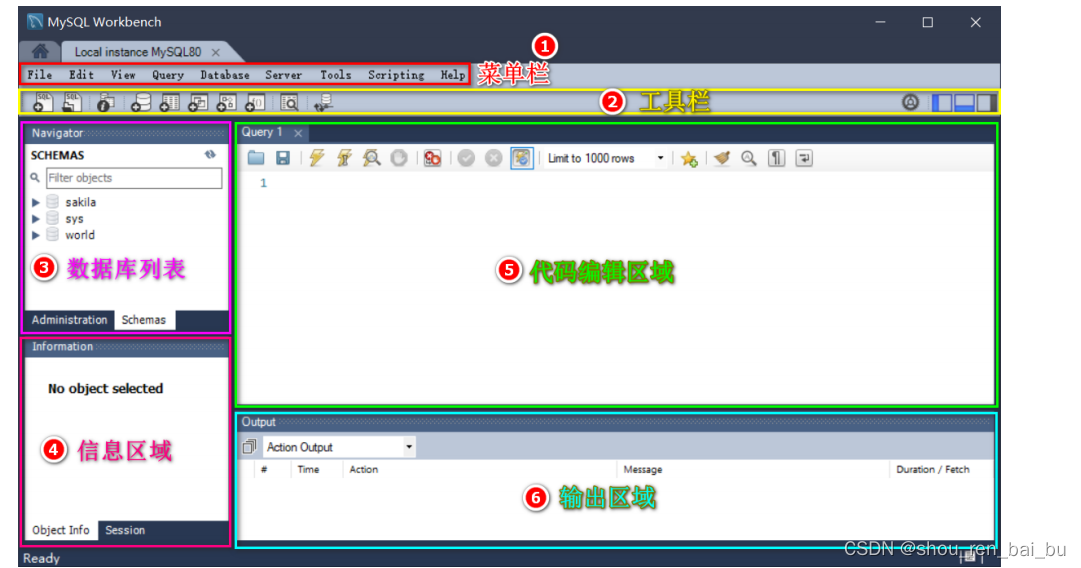
Task: Switch to Session tab
Action: 125,530
